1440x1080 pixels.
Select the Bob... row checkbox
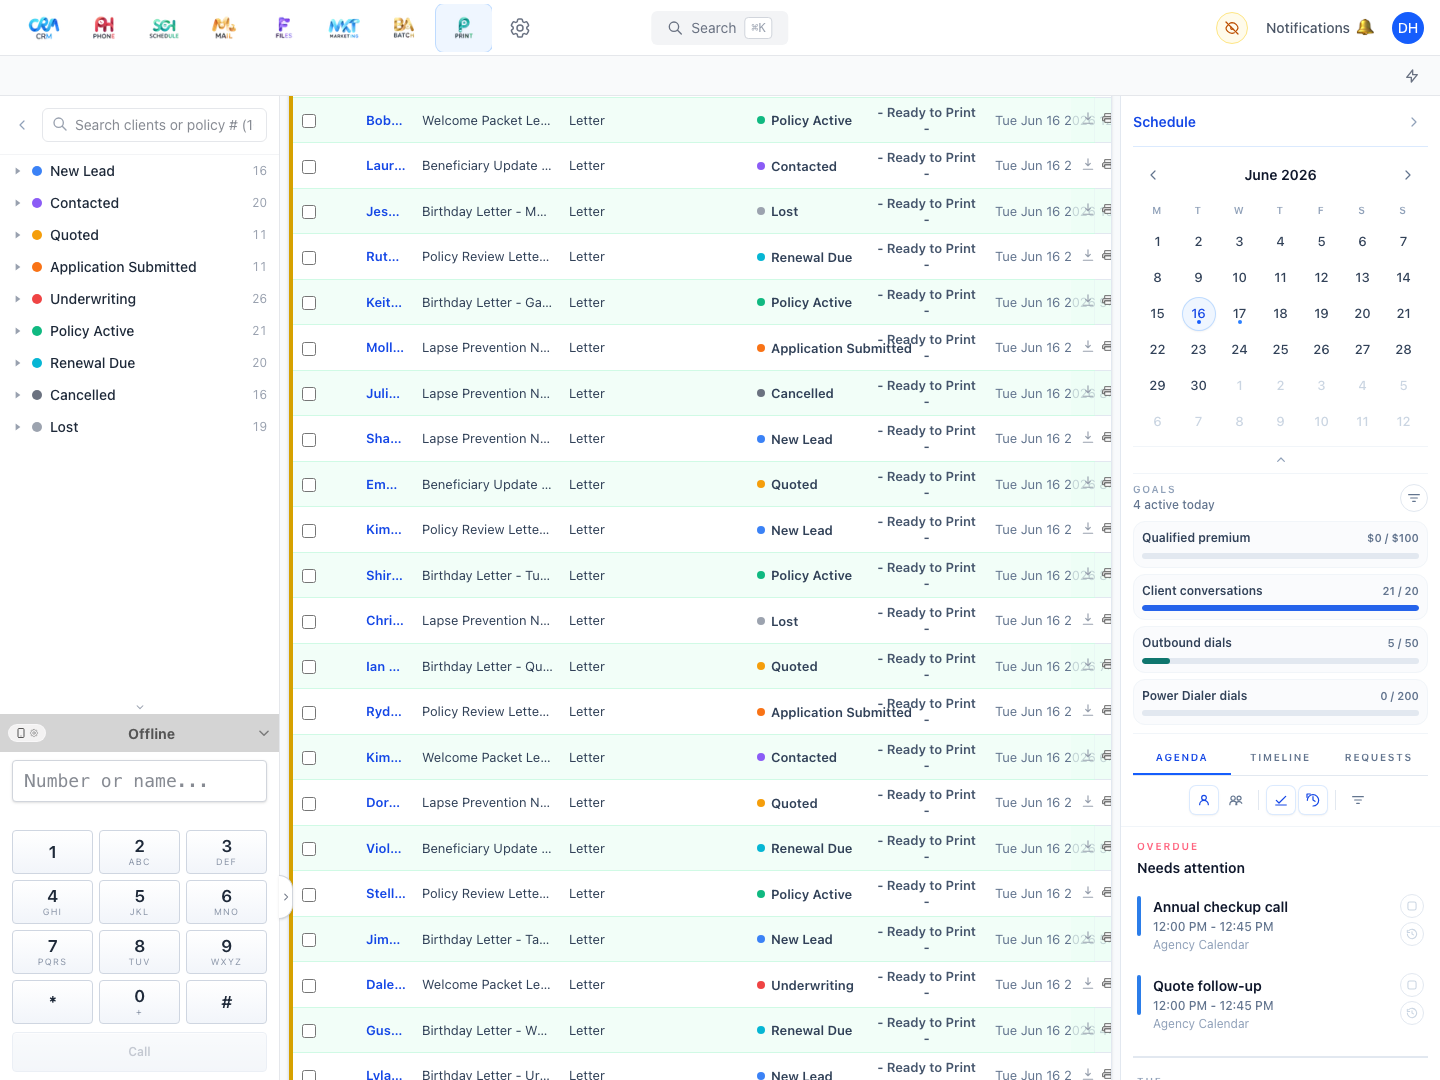[x=309, y=121]
